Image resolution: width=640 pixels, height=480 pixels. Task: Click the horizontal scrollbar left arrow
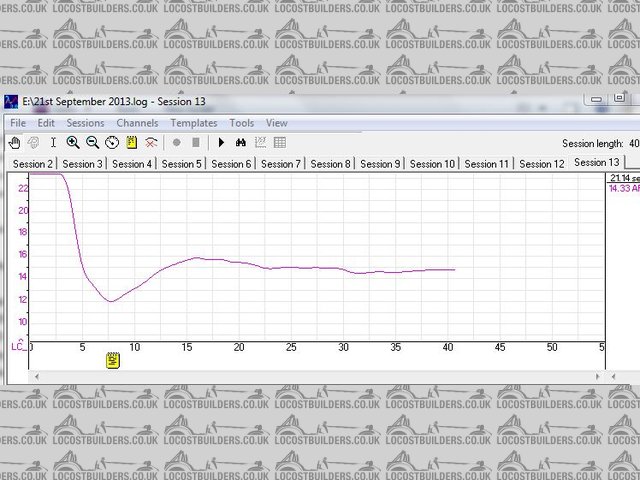click(x=37, y=376)
